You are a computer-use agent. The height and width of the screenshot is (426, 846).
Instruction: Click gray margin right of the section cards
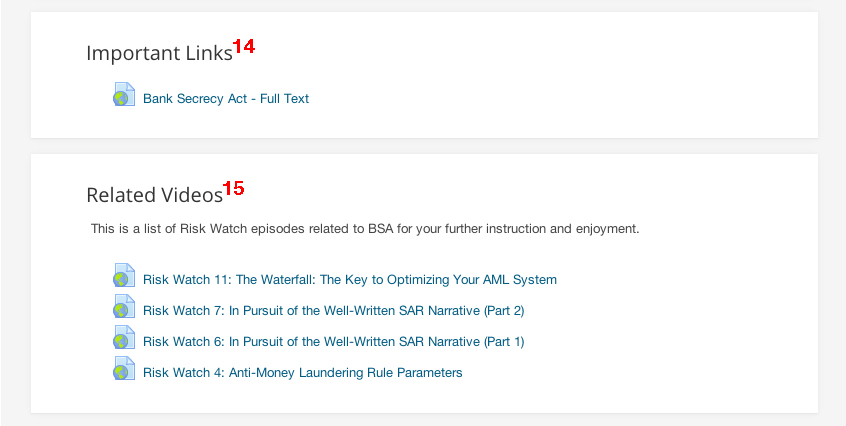pos(832,216)
